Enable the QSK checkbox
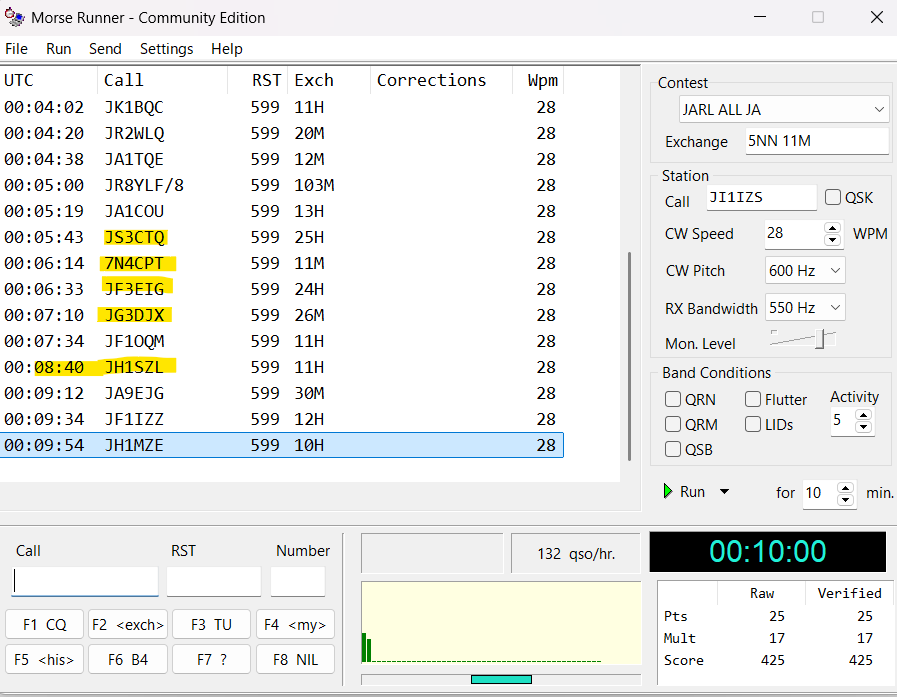Viewport: 897px width, 697px height. point(832,197)
